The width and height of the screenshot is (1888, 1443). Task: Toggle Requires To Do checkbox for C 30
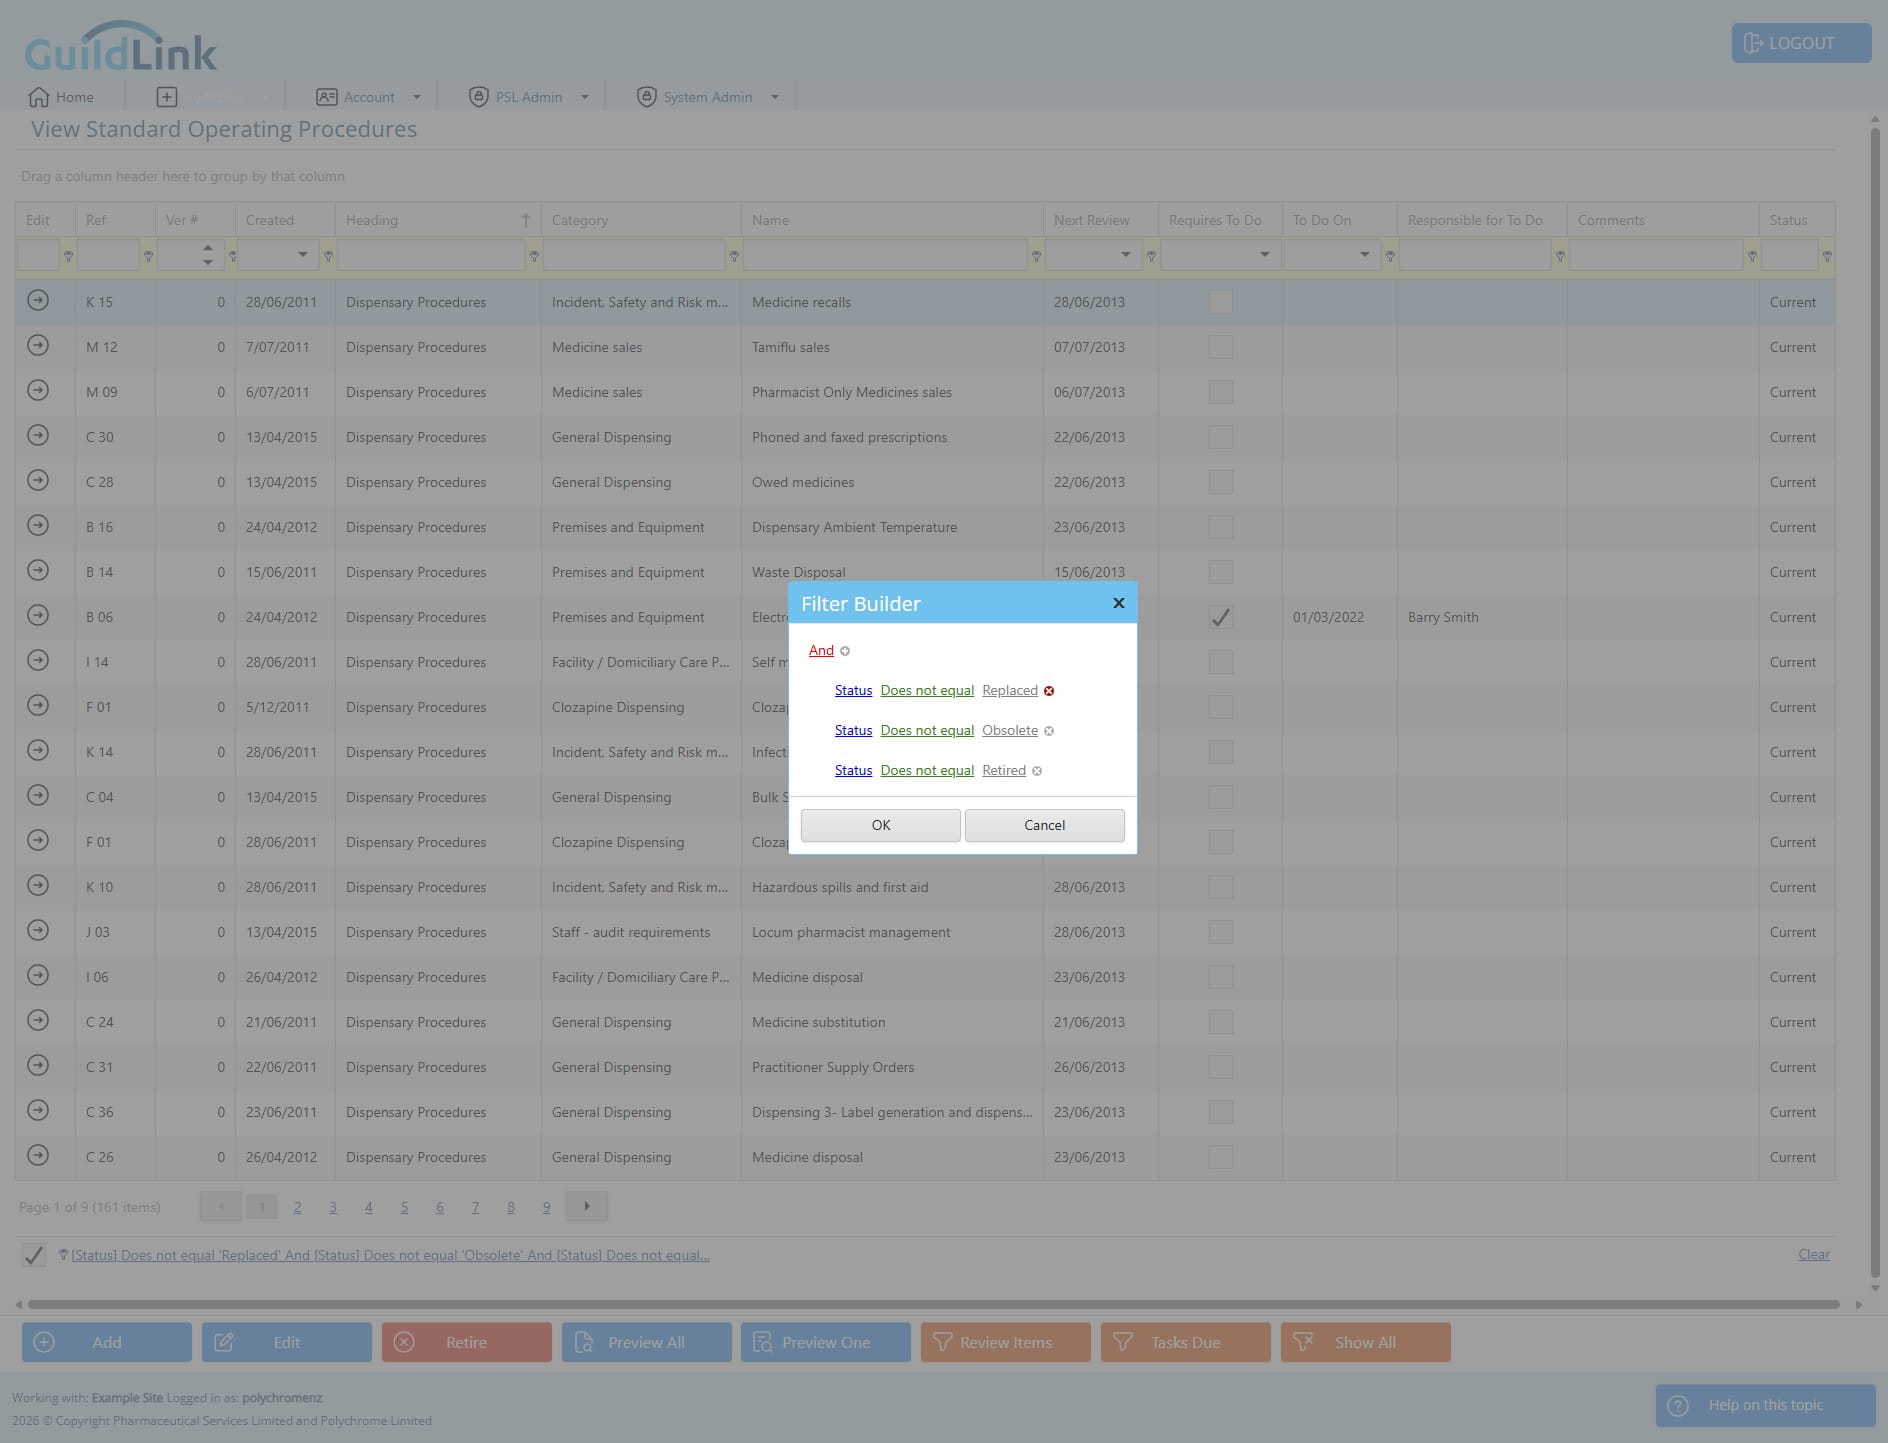1220,437
